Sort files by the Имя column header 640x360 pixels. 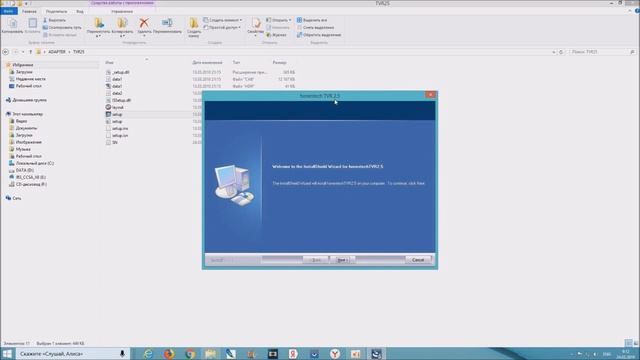tap(109, 62)
